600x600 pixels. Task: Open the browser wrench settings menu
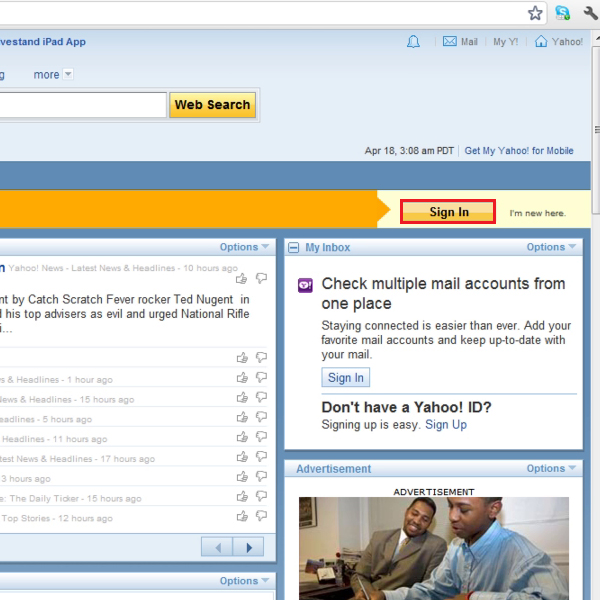tap(590, 13)
